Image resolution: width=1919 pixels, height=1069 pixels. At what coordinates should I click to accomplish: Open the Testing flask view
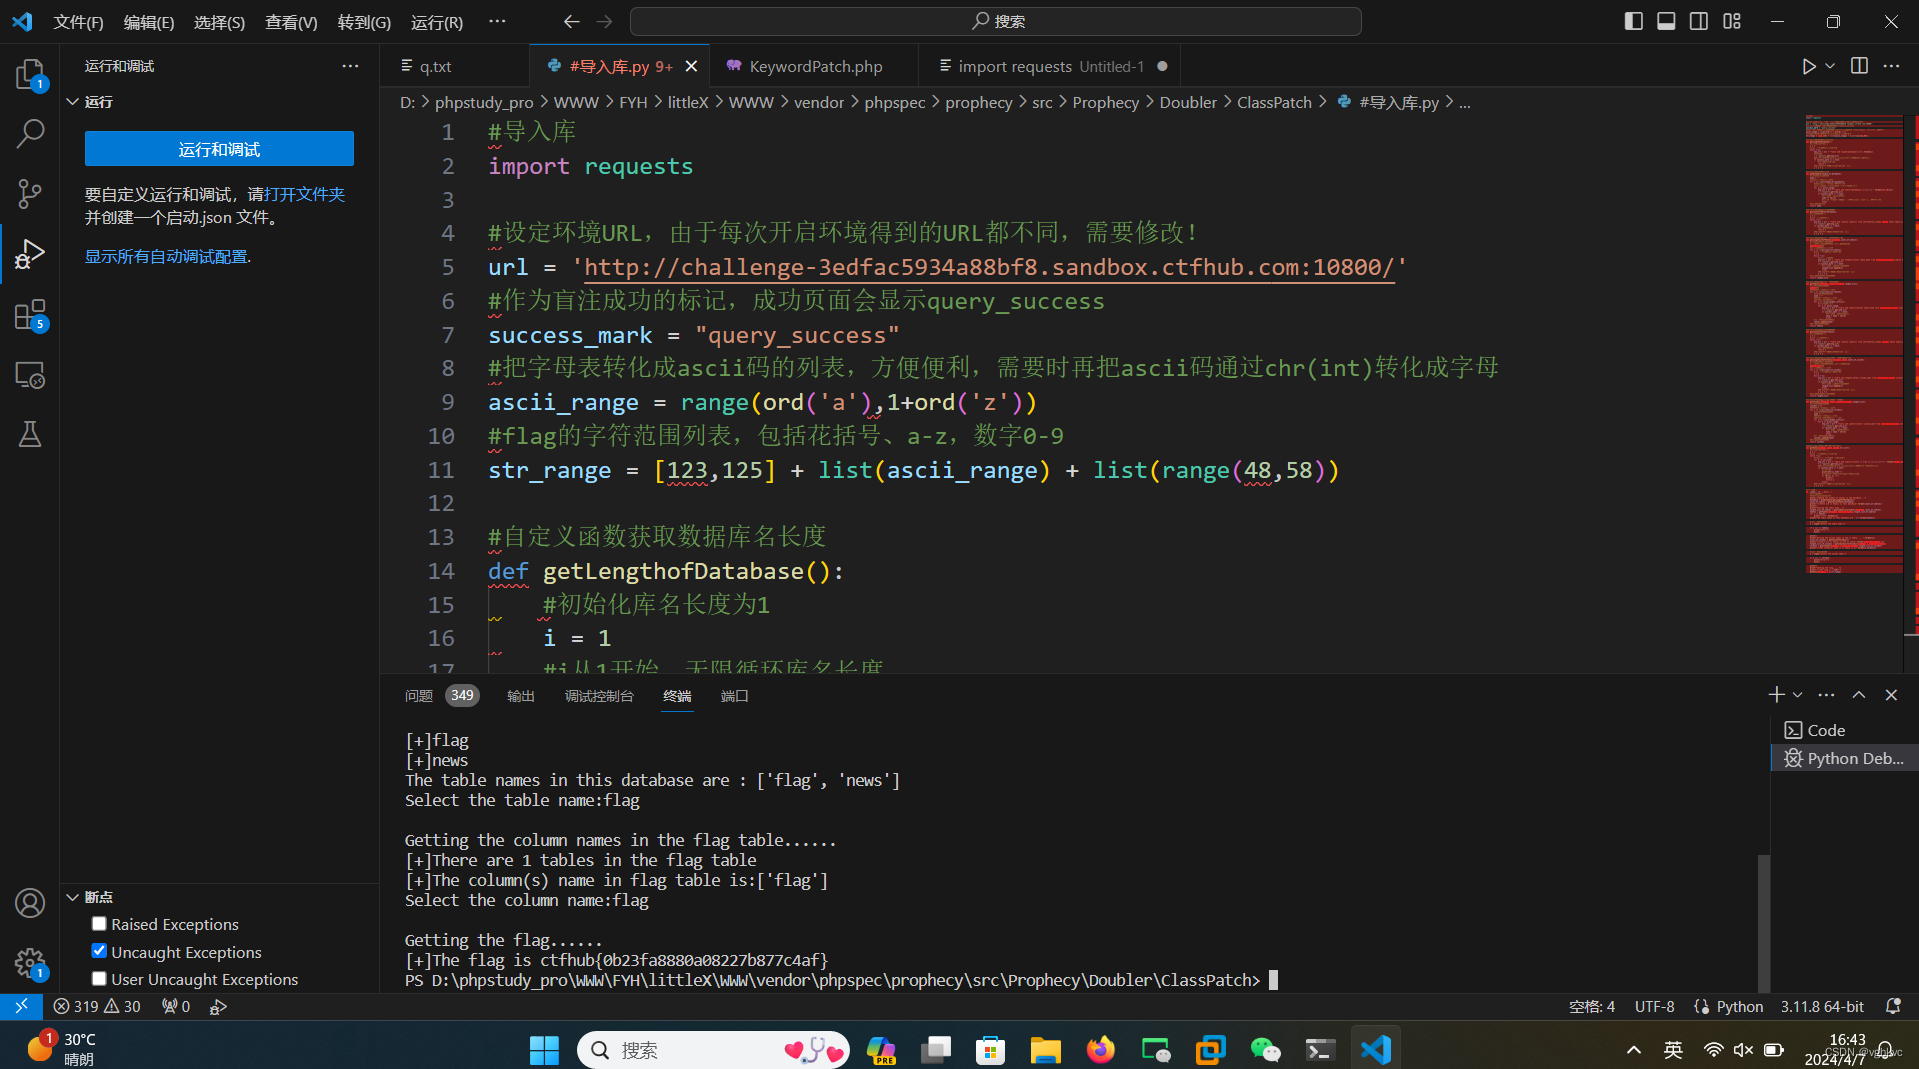click(30, 434)
